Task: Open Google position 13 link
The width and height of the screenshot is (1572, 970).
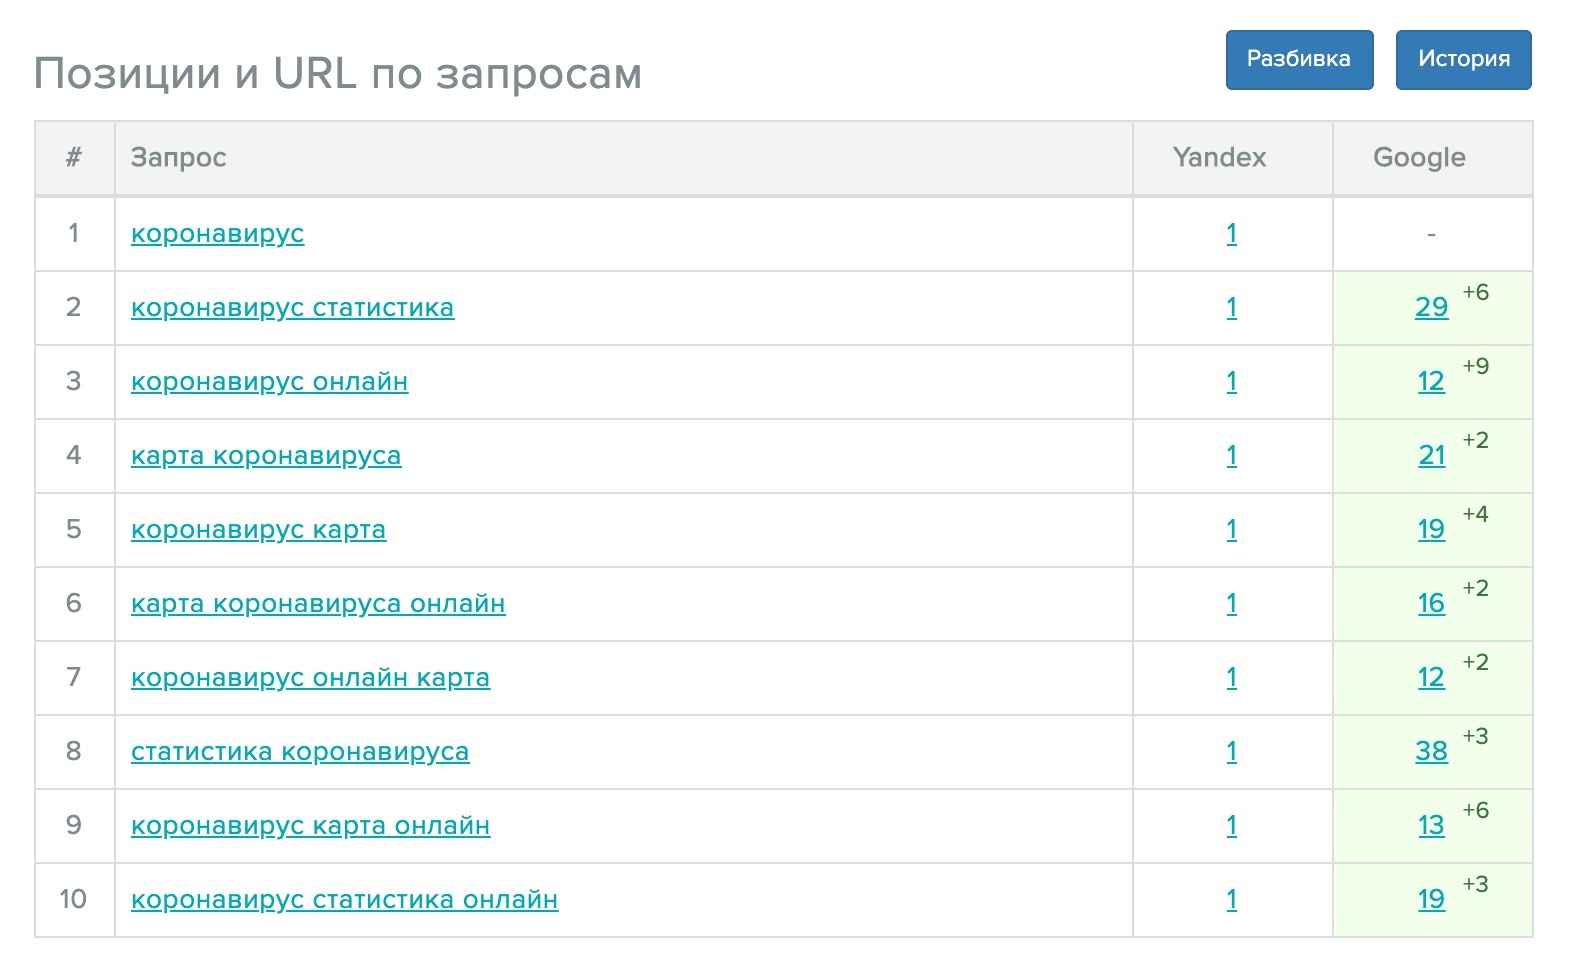Action: click(x=1431, y=825)
